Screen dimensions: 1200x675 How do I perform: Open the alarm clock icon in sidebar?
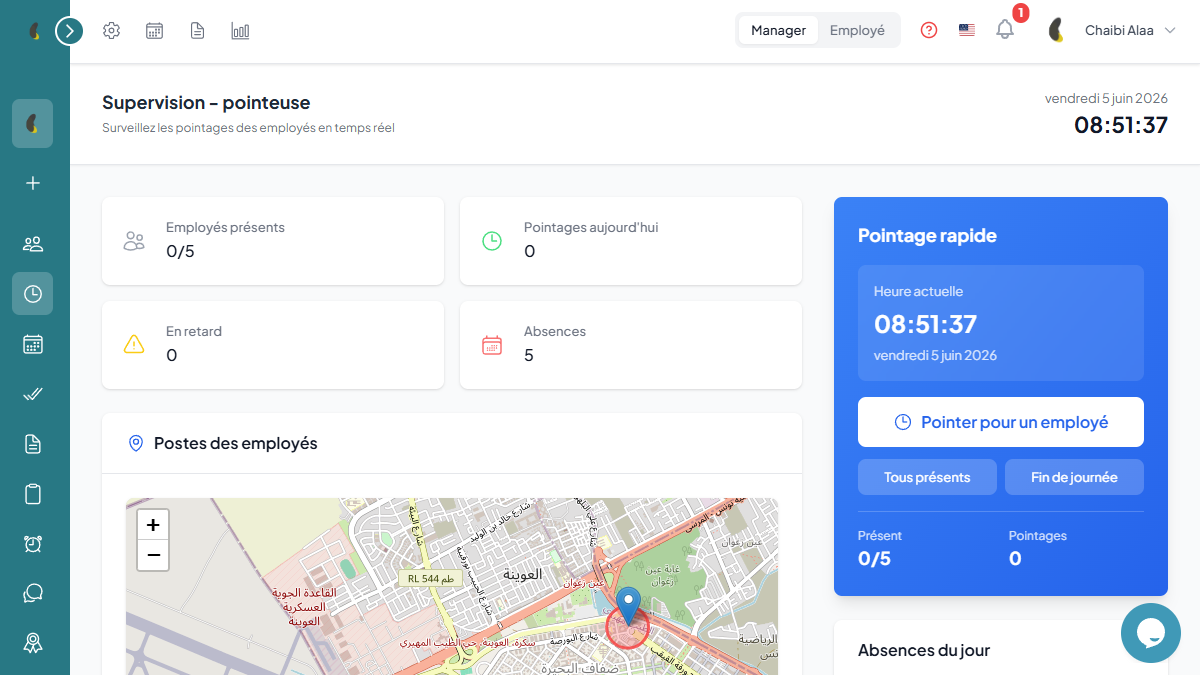click(33, 543)
